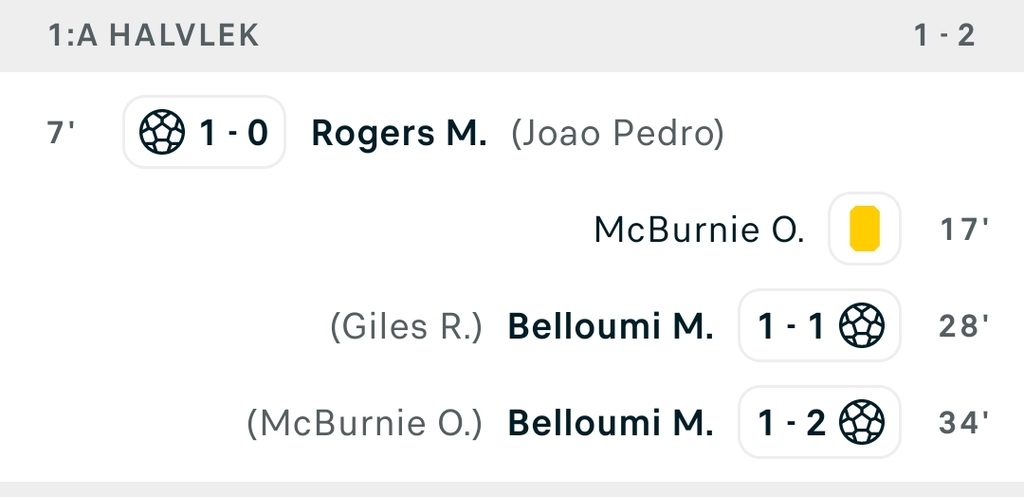The image size is (1024, 497).
Task: Click the 1:A HALVLEK section header
Action: (x=512, y=36)
